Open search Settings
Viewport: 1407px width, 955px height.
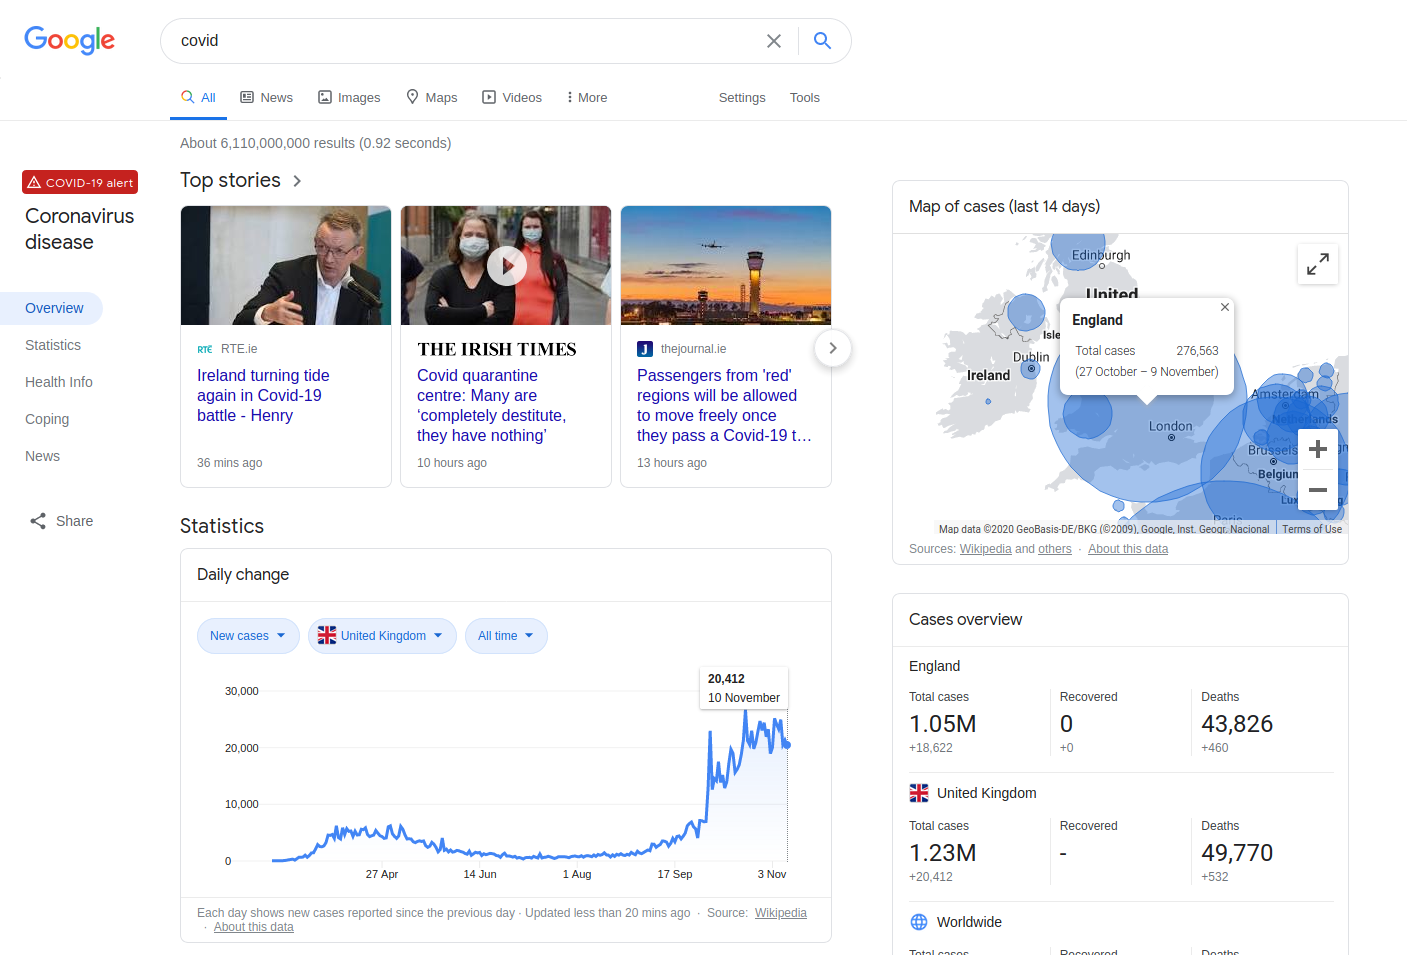tap(742, 97)
